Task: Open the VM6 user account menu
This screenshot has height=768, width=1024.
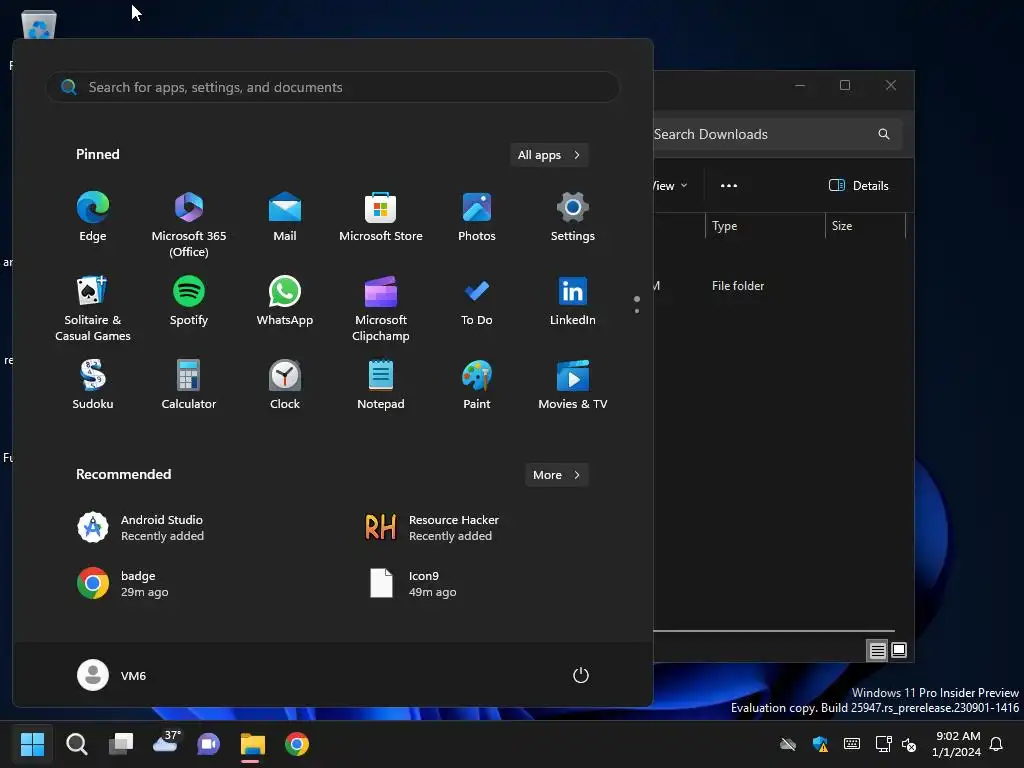Action: [x=112, y=675]
